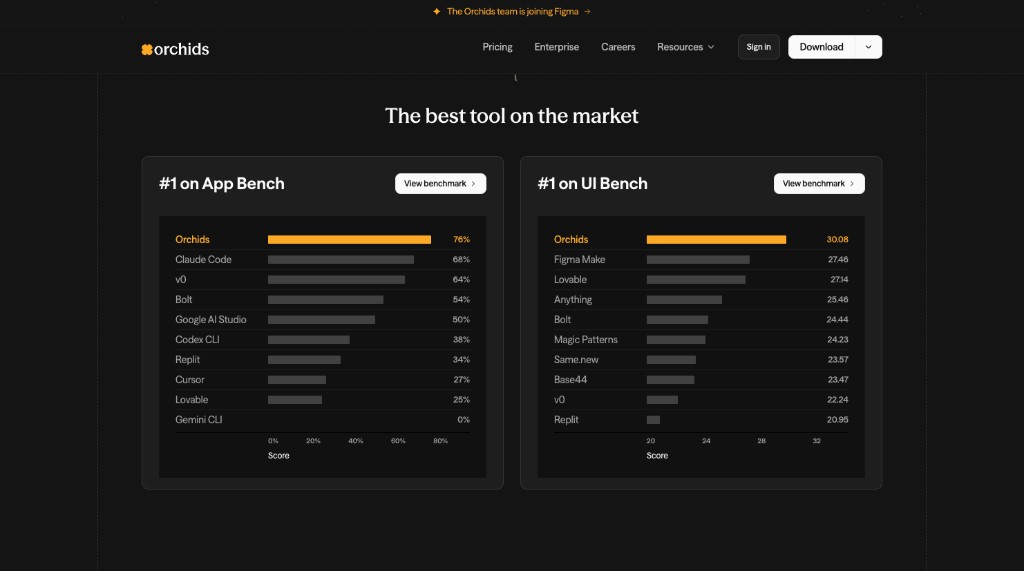Click the Codex CLI label

point(197,340)
